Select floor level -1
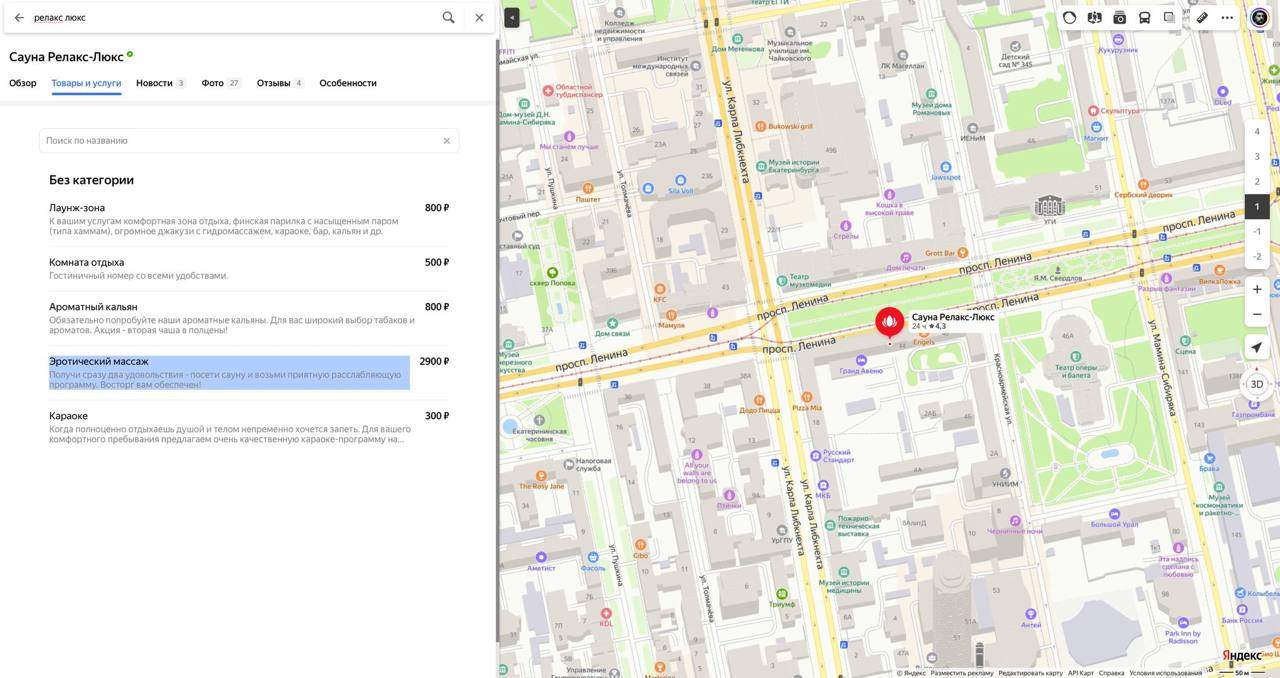Viewport: 1280px width, 678px height. 1257,232
